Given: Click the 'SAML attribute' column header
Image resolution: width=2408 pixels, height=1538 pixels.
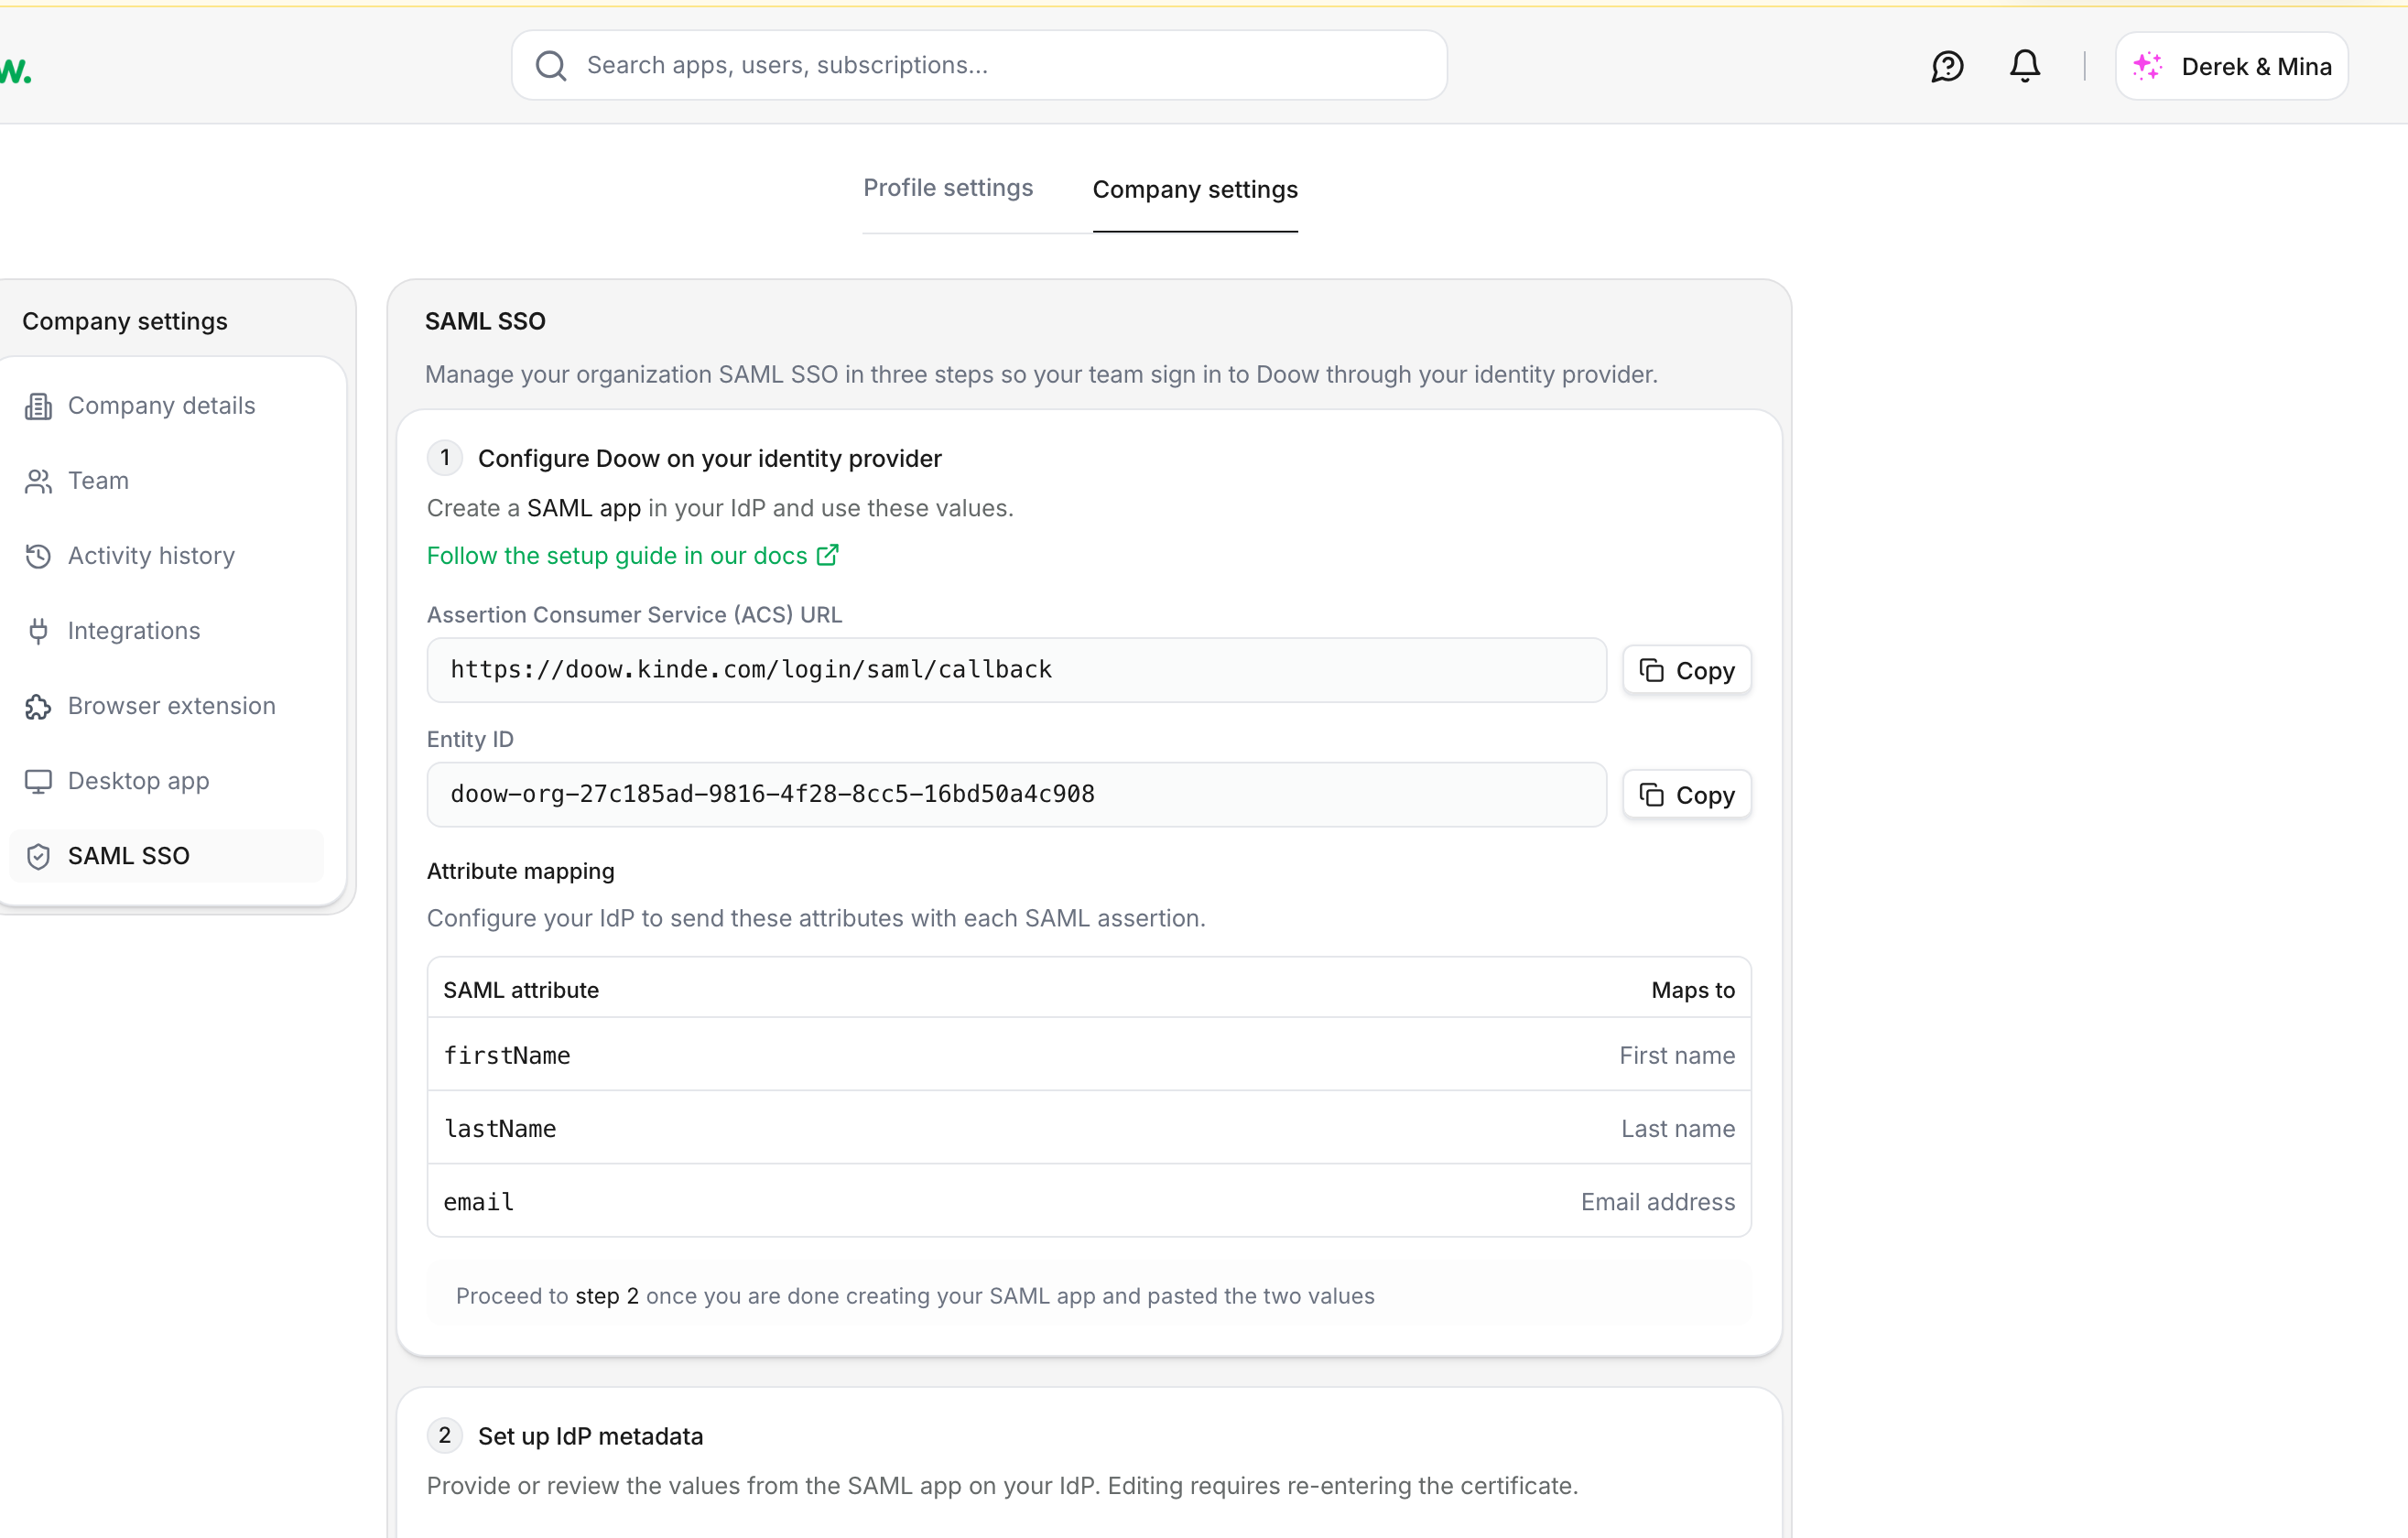Looking at the screenshot, I should pos(521,990).
